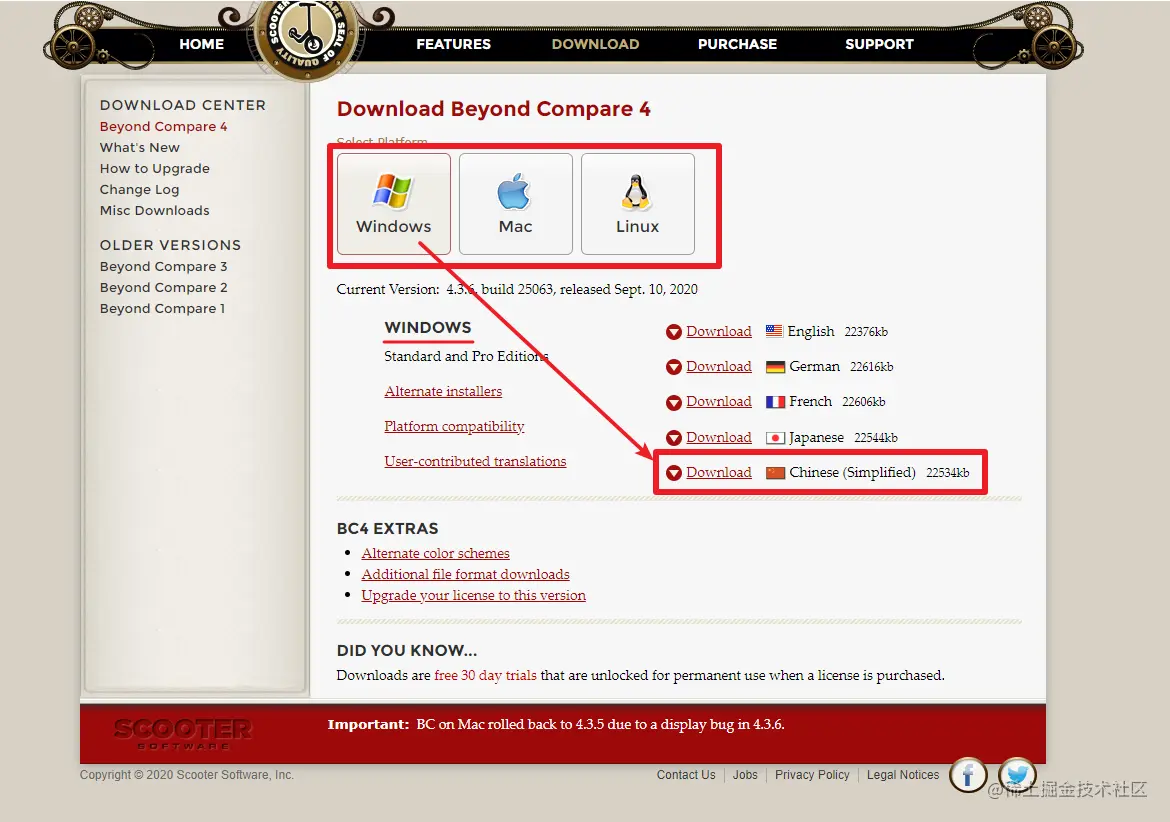The width and height of the screenshot is (1170, 822).
Task: Click download arrow icon for German
Action: (673, 367)
